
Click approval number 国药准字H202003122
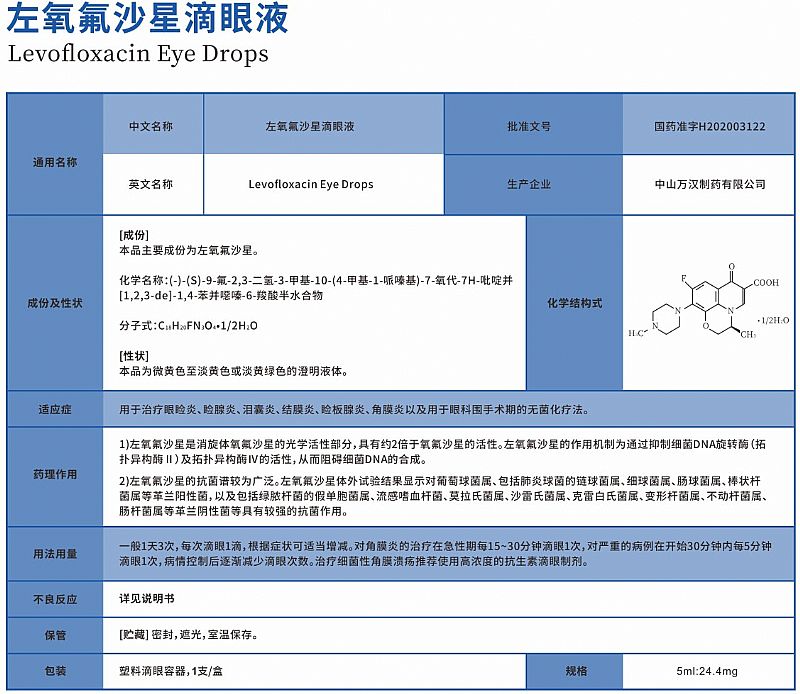click(709, 127)
